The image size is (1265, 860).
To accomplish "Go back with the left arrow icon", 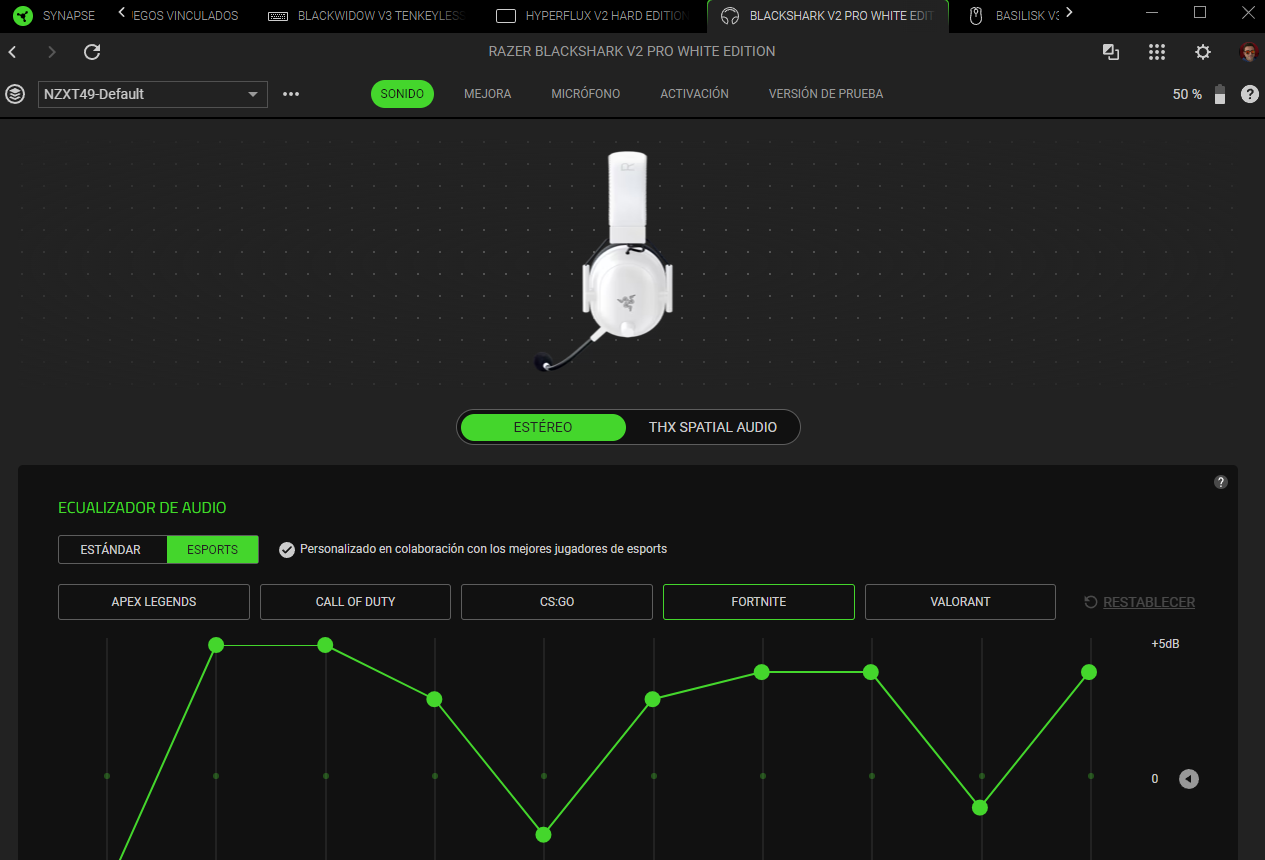I will [x=13, y=52].
